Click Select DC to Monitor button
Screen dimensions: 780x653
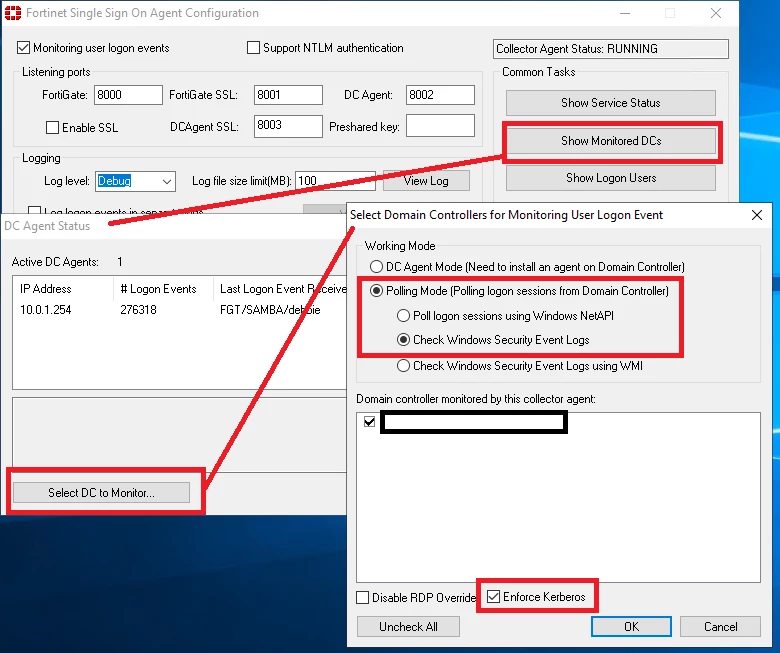[101, 492]
